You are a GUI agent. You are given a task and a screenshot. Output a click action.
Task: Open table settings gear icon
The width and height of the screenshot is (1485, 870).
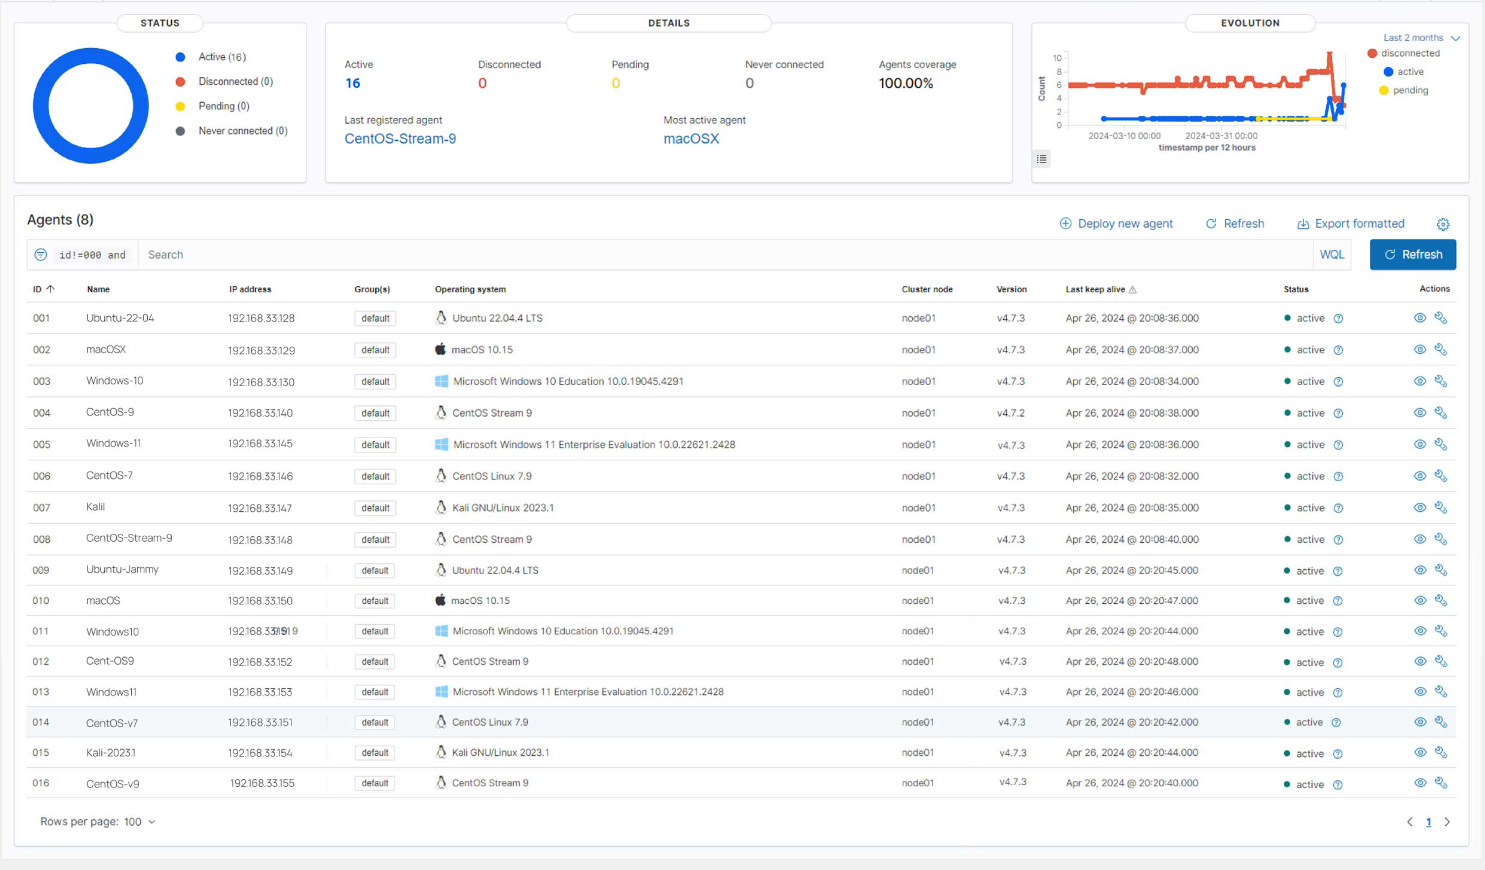(1443, 225)
